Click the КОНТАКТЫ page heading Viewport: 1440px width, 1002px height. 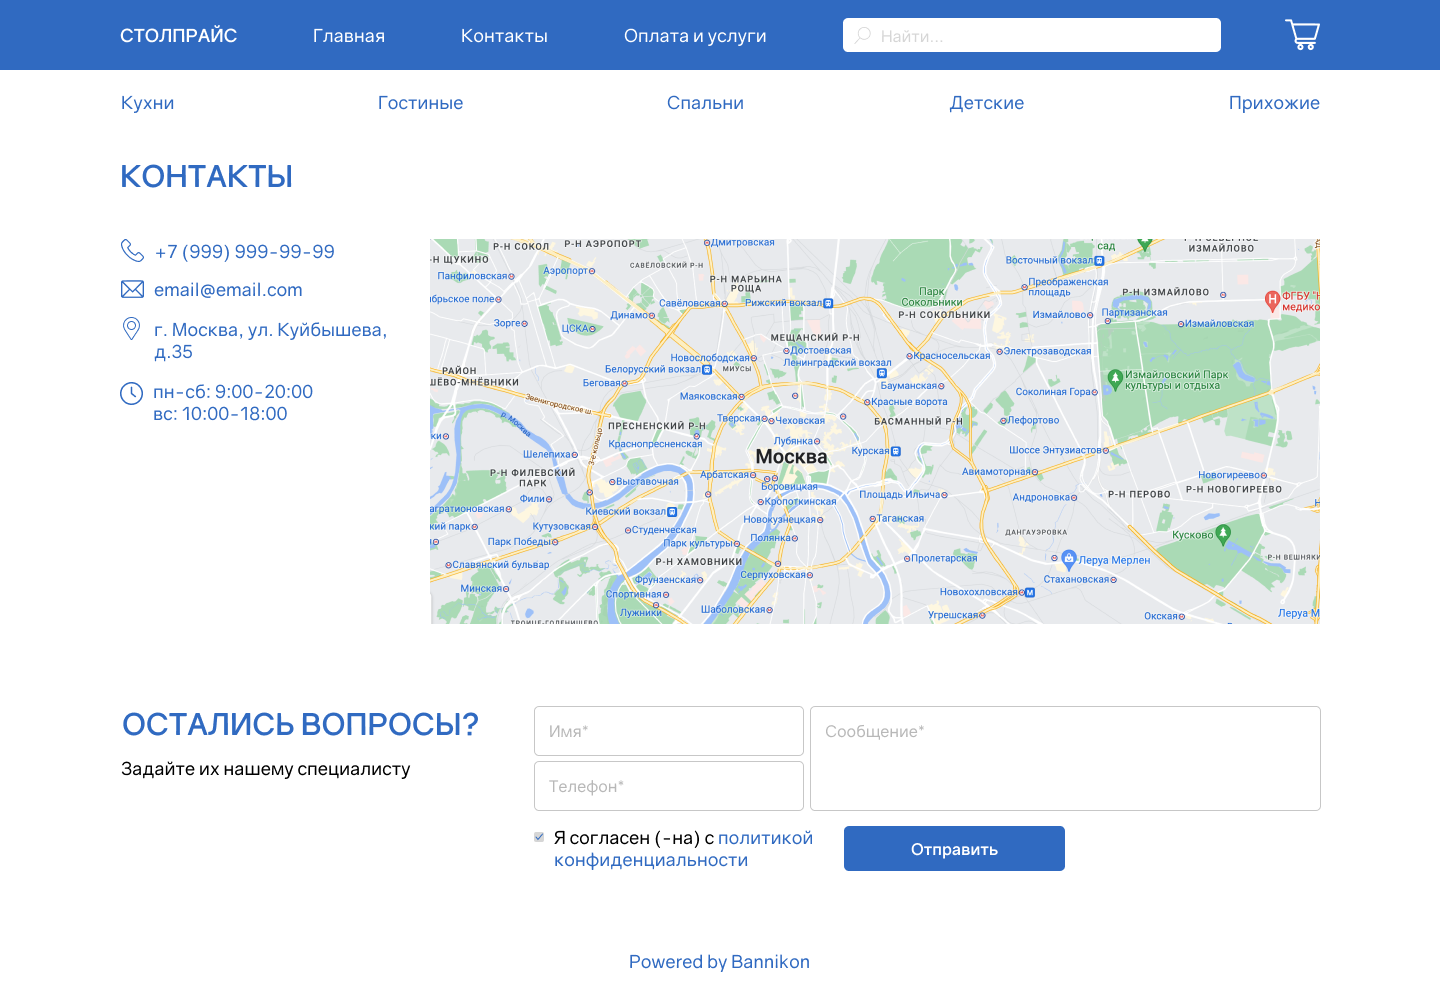tap(207, 177)
